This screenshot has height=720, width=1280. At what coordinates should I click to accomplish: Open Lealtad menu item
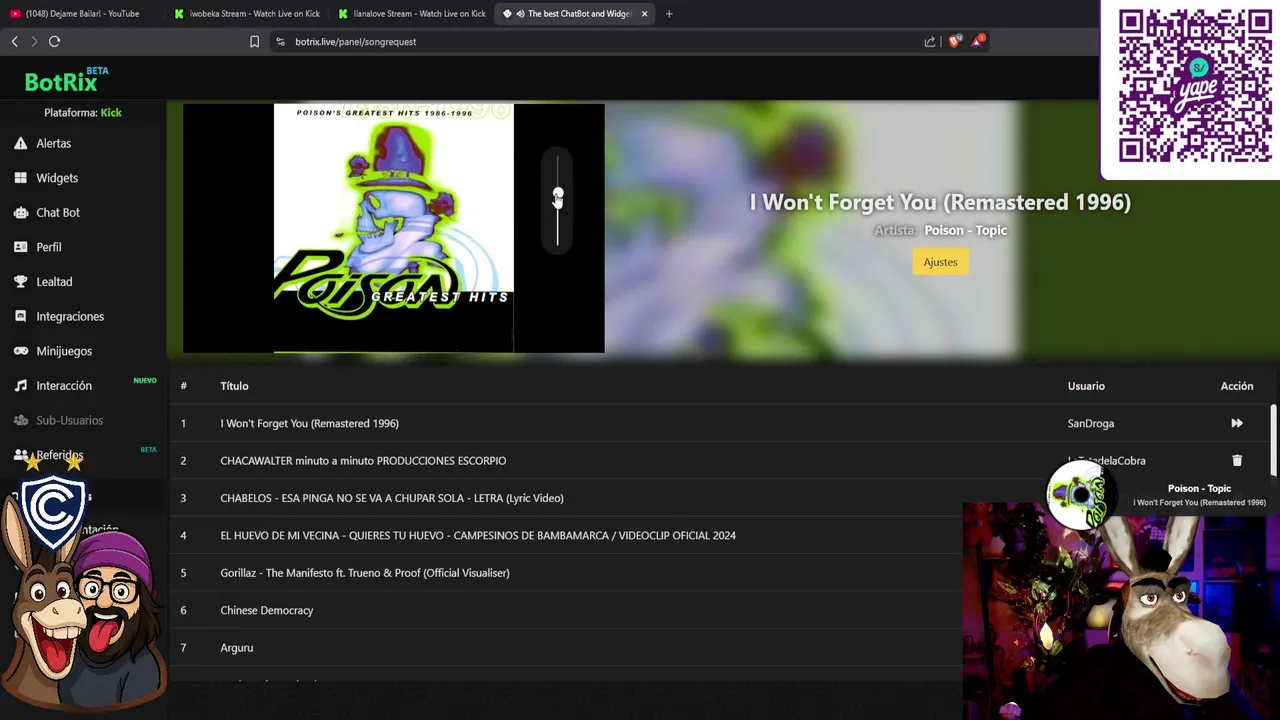[54, 282]
